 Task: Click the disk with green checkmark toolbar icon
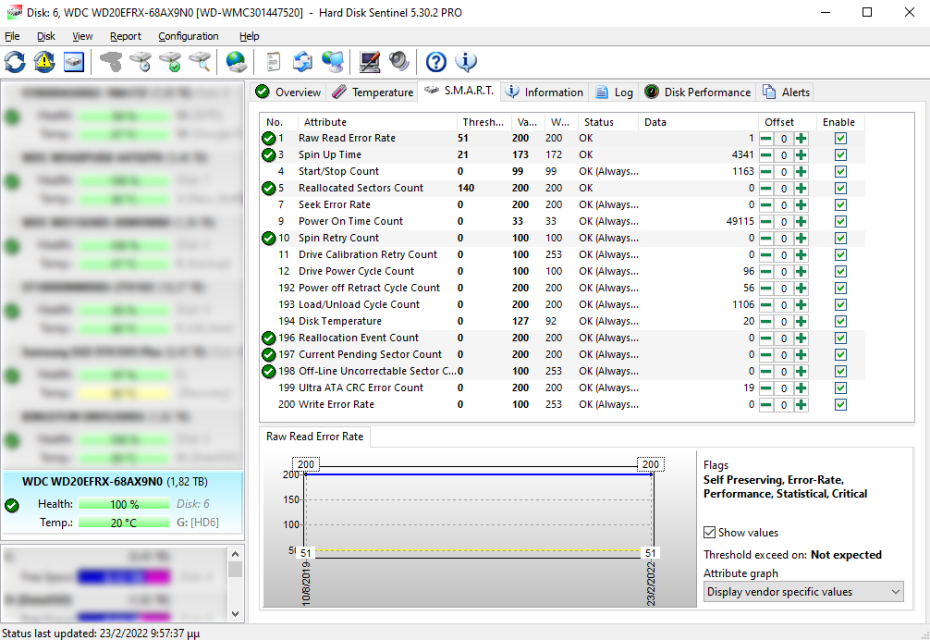click(x=171, y=62)
